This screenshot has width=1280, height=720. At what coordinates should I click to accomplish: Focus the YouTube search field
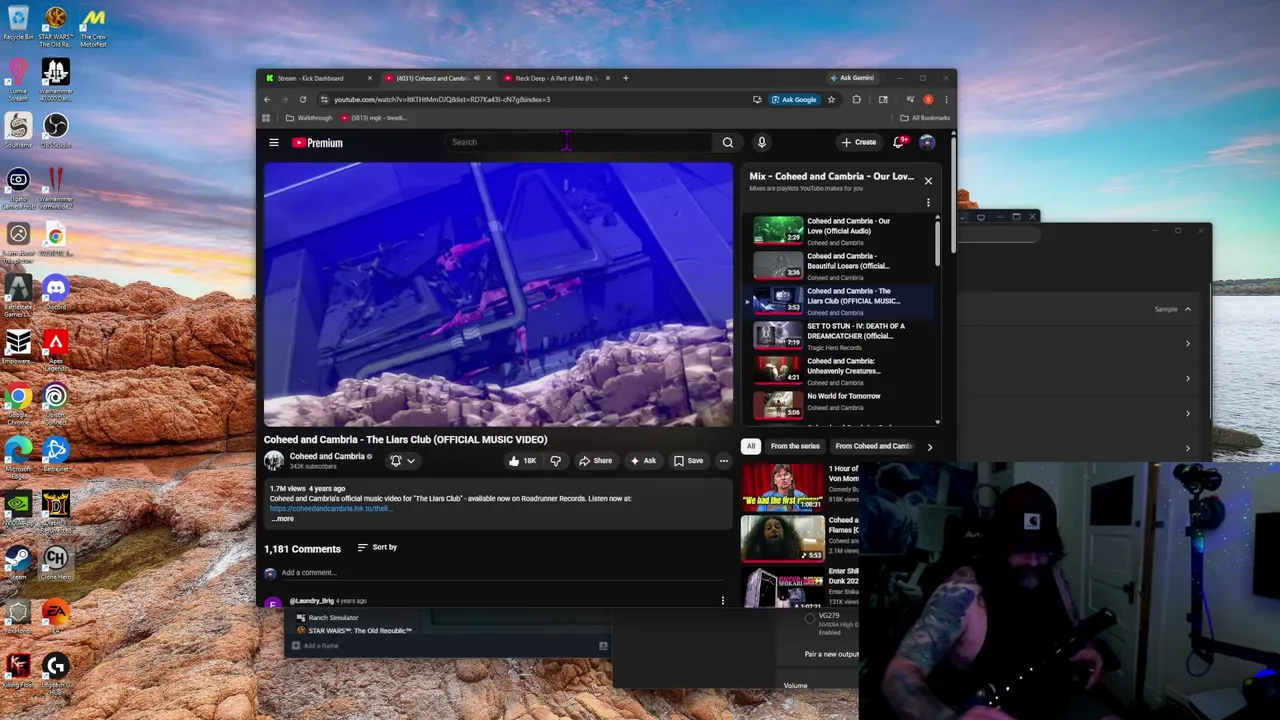click(578, 142)
